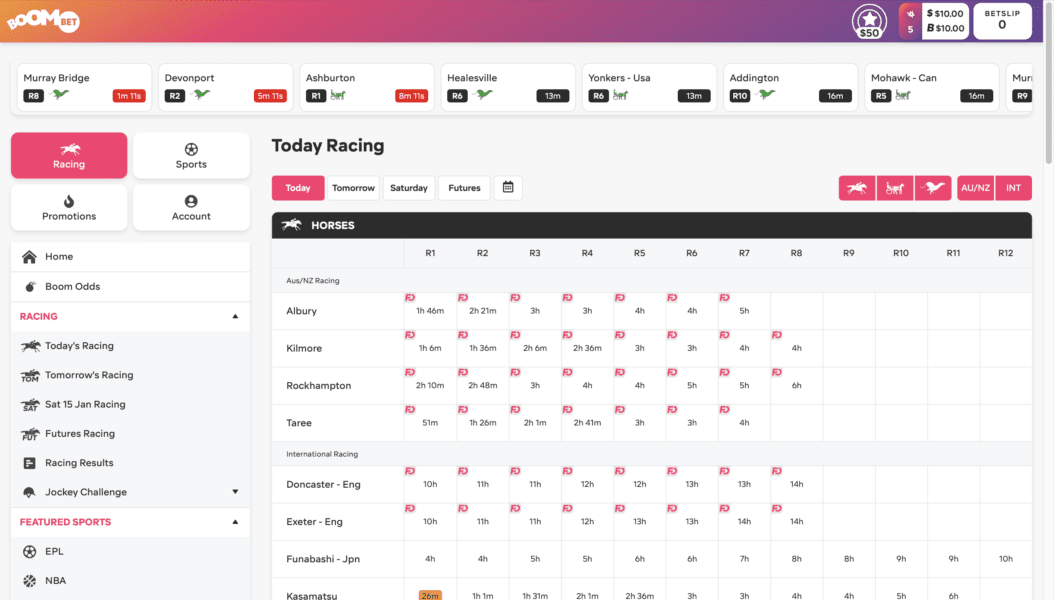Select the Kasamatsu 26m race countdown
The width and height of the screenshot is (1054, 600).
[x=430, y=594]
